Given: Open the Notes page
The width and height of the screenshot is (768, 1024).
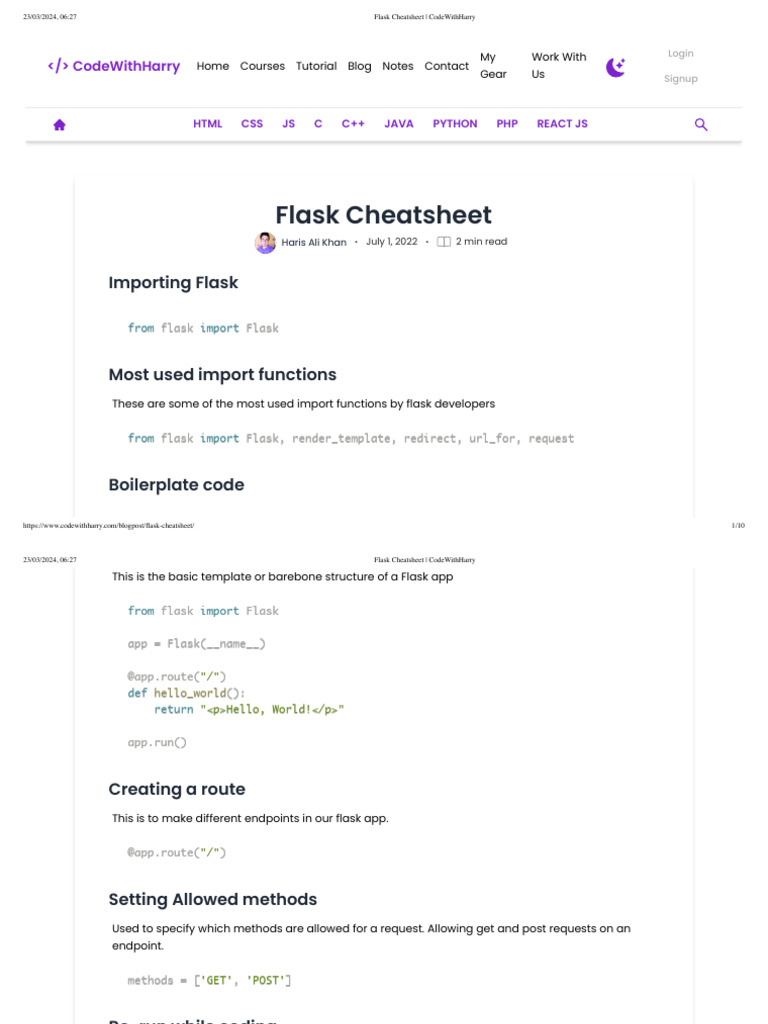Looking at the screenshot, I should click(x=397, y=66).
